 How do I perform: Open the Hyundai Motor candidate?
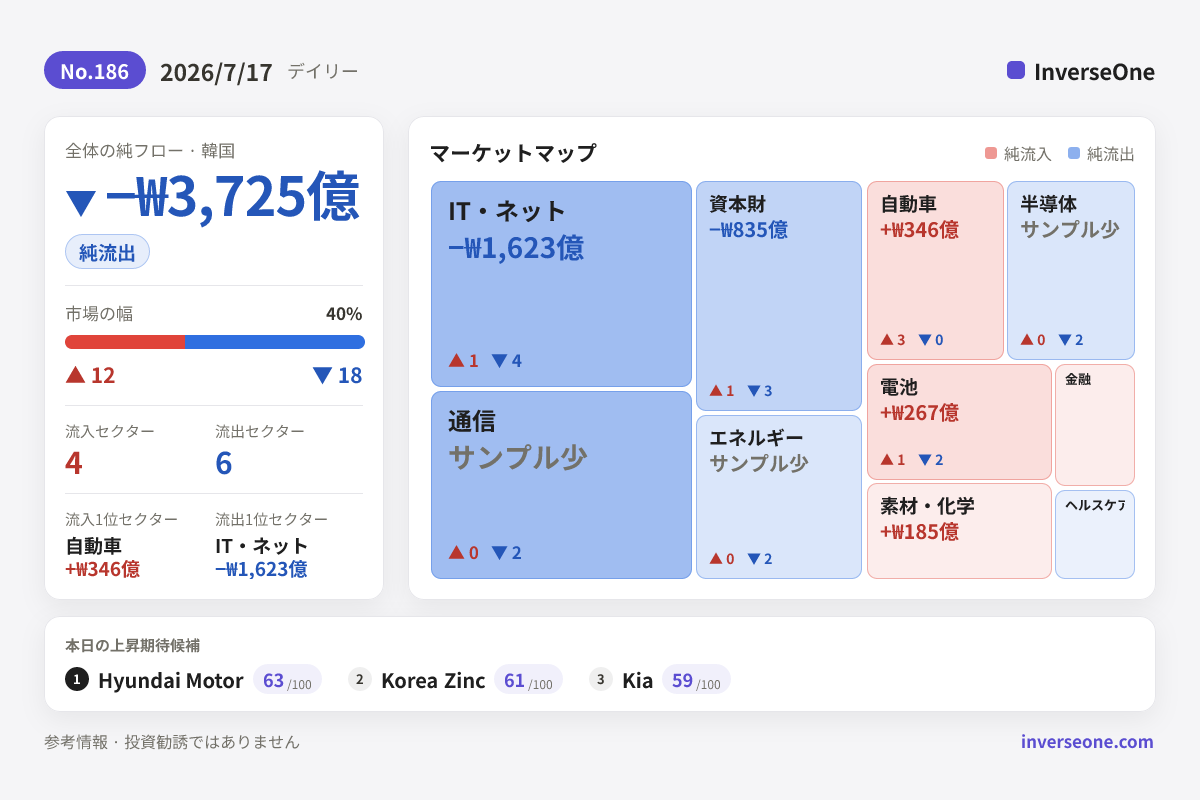click(171, 680)
